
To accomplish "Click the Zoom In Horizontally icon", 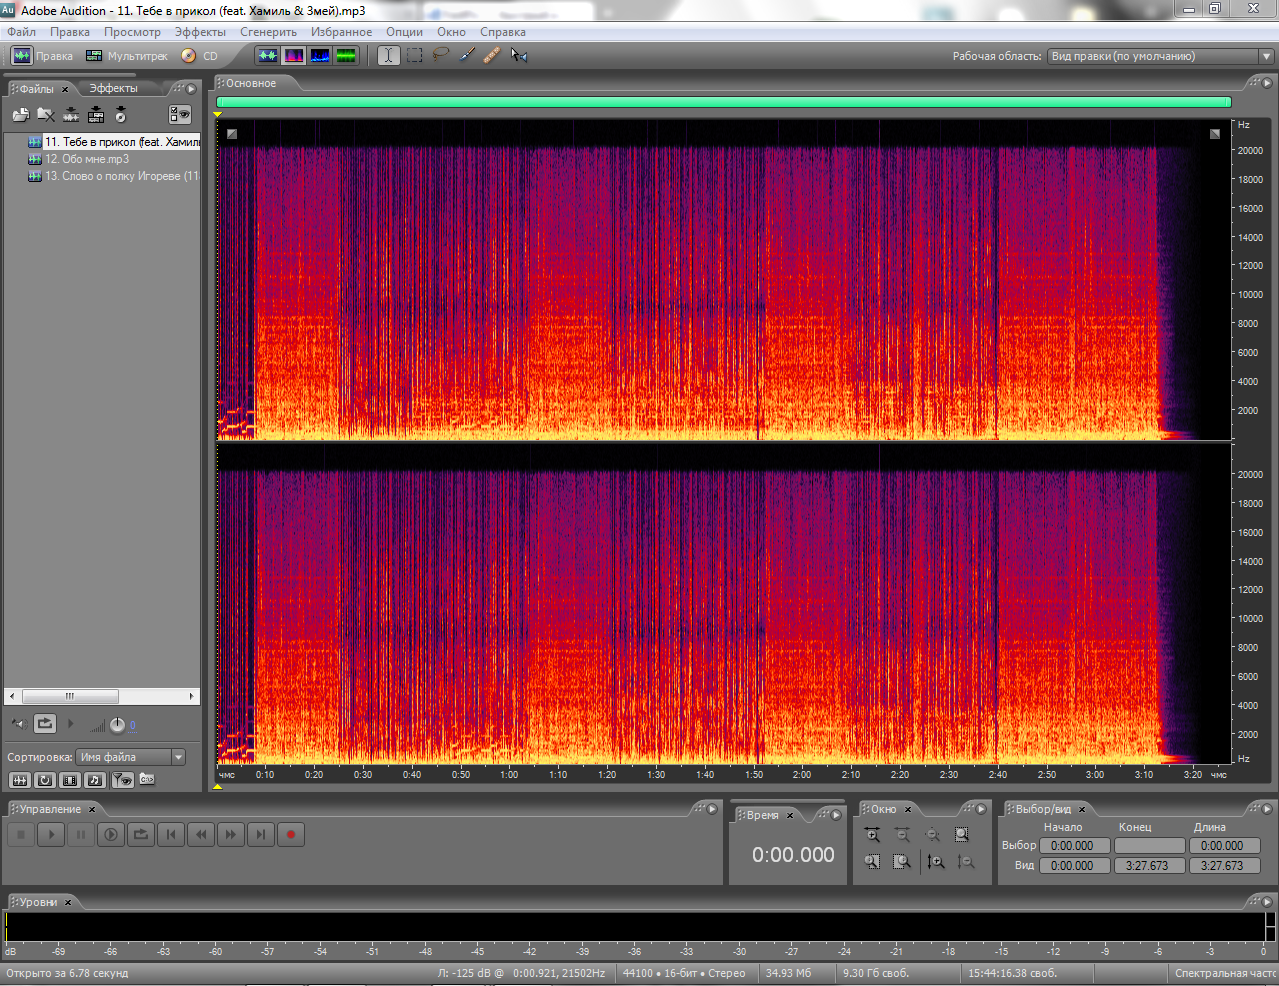I will coord(872,835).
